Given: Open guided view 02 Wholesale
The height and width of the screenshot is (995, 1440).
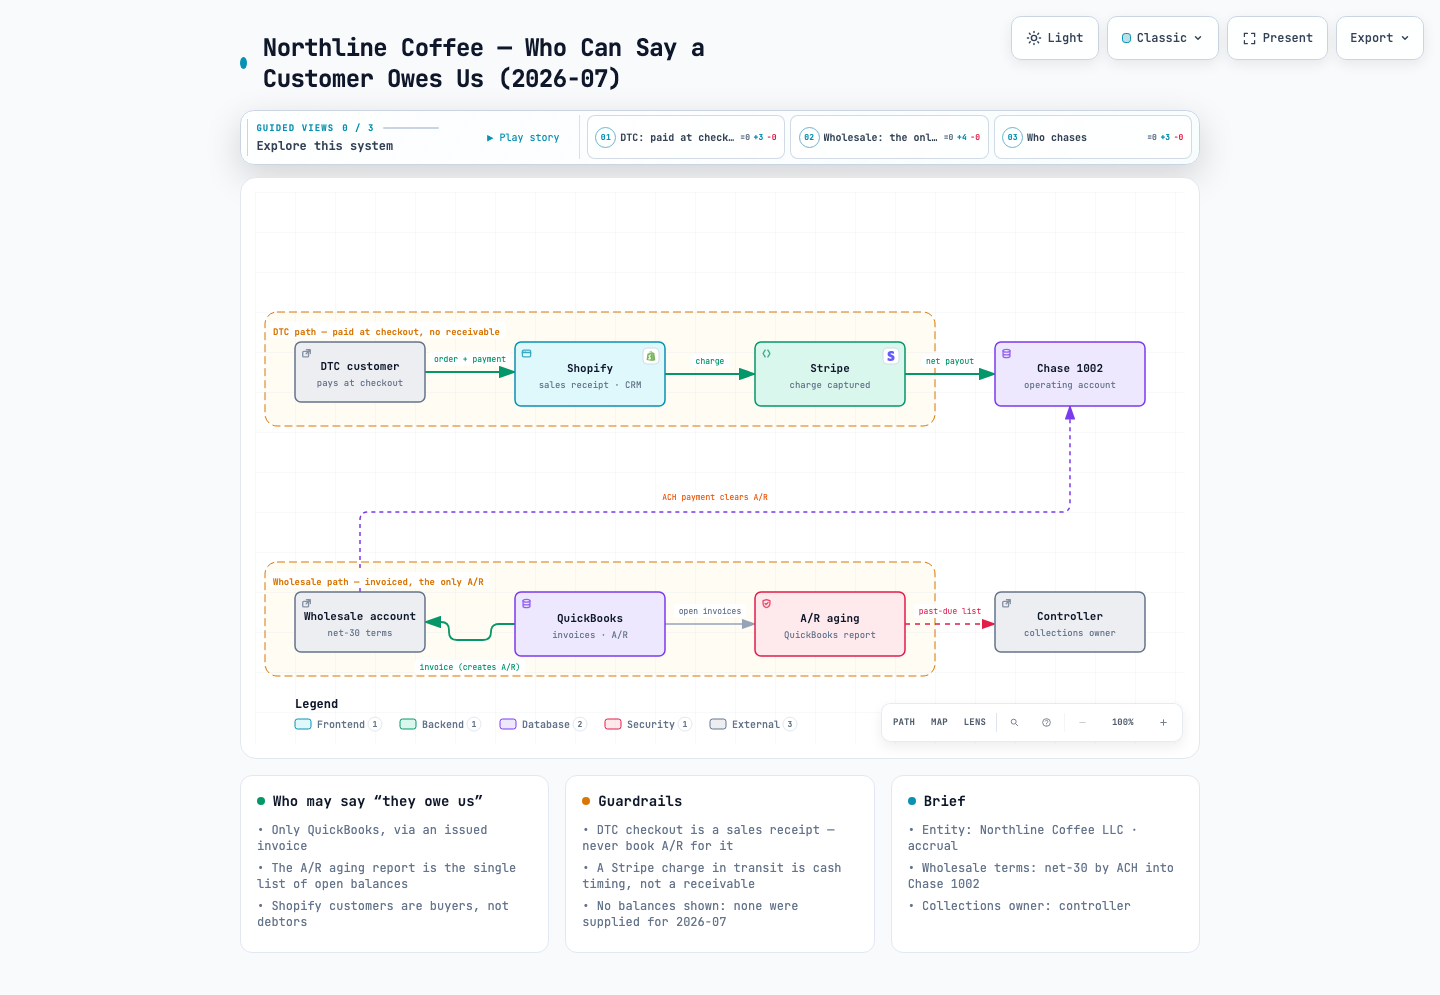Looking at the screenshot, I should tap(889, 138).
